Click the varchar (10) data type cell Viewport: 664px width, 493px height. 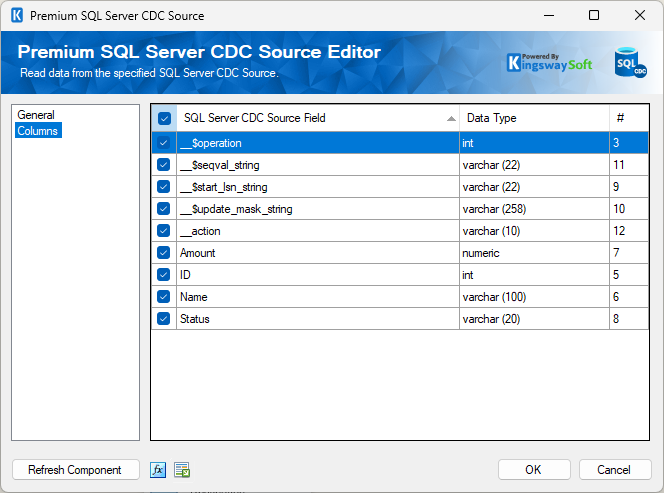click(x=534, y=231)
